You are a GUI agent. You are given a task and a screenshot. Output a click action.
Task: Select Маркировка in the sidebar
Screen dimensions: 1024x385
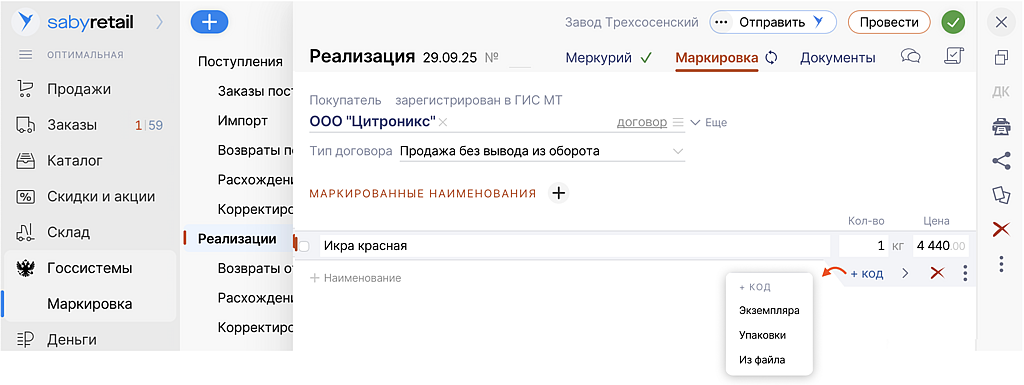point(90,304)
